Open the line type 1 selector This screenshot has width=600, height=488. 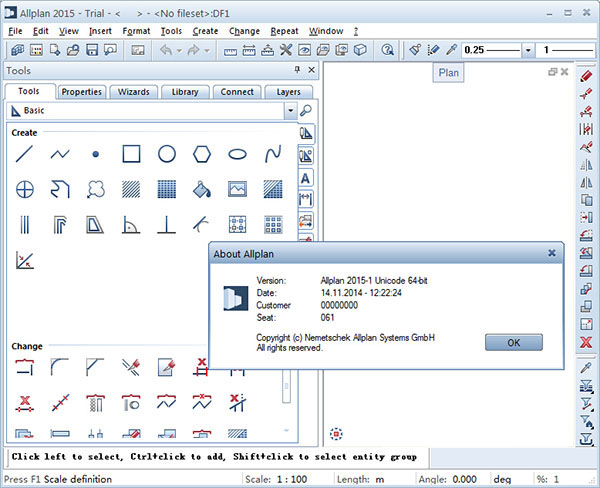pyautogui.click(x=566, y=50)
